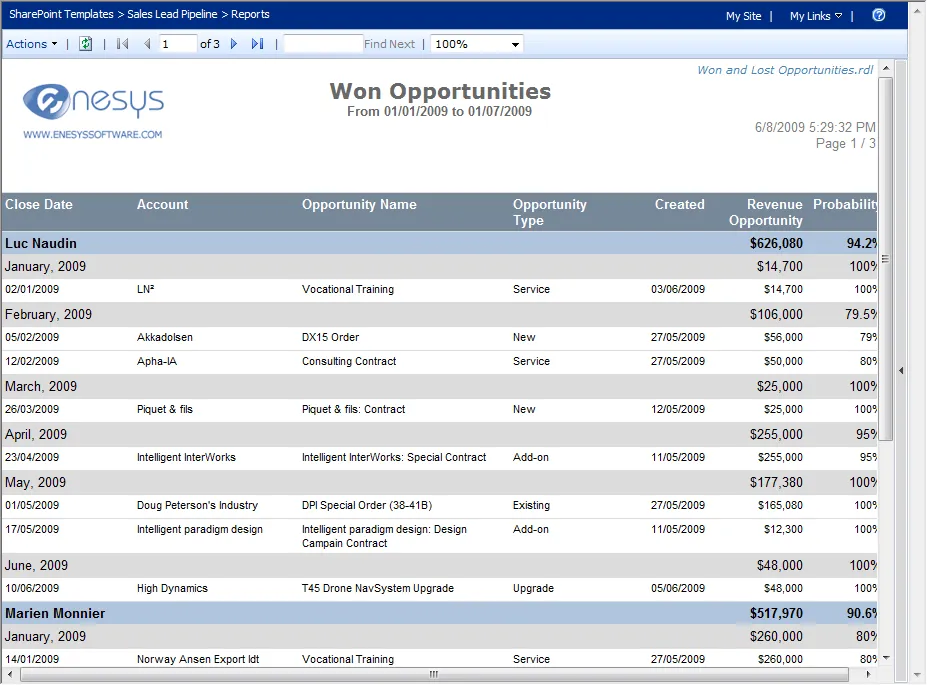
Task: Advance to the next report page
Action: pyautogui.click(x=234, y=44)
